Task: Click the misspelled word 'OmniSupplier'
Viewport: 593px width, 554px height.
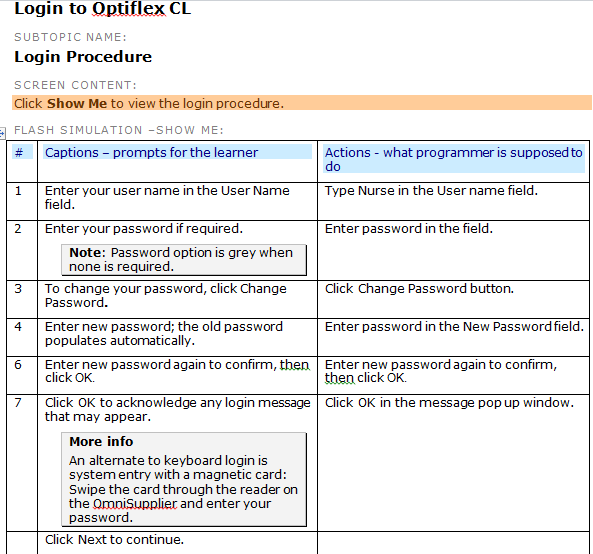Action: pos(135,504)
